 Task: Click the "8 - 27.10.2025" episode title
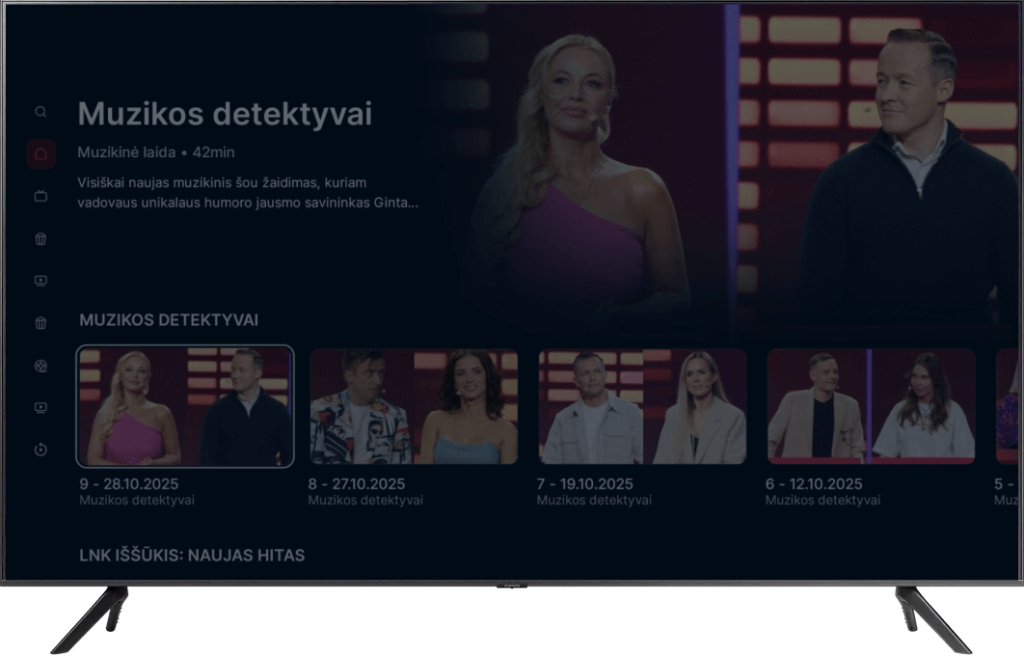click(357, 483)
